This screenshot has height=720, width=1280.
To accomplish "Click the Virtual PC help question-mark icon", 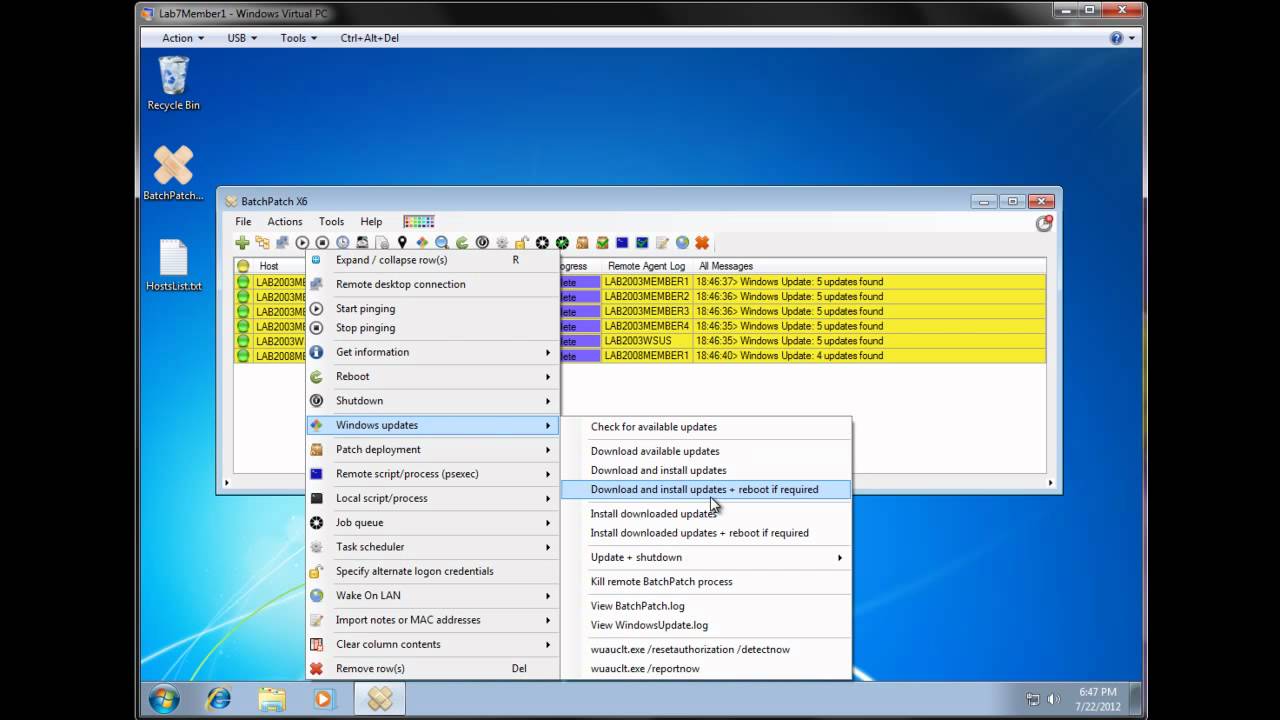I will (x=1116, y=38).
